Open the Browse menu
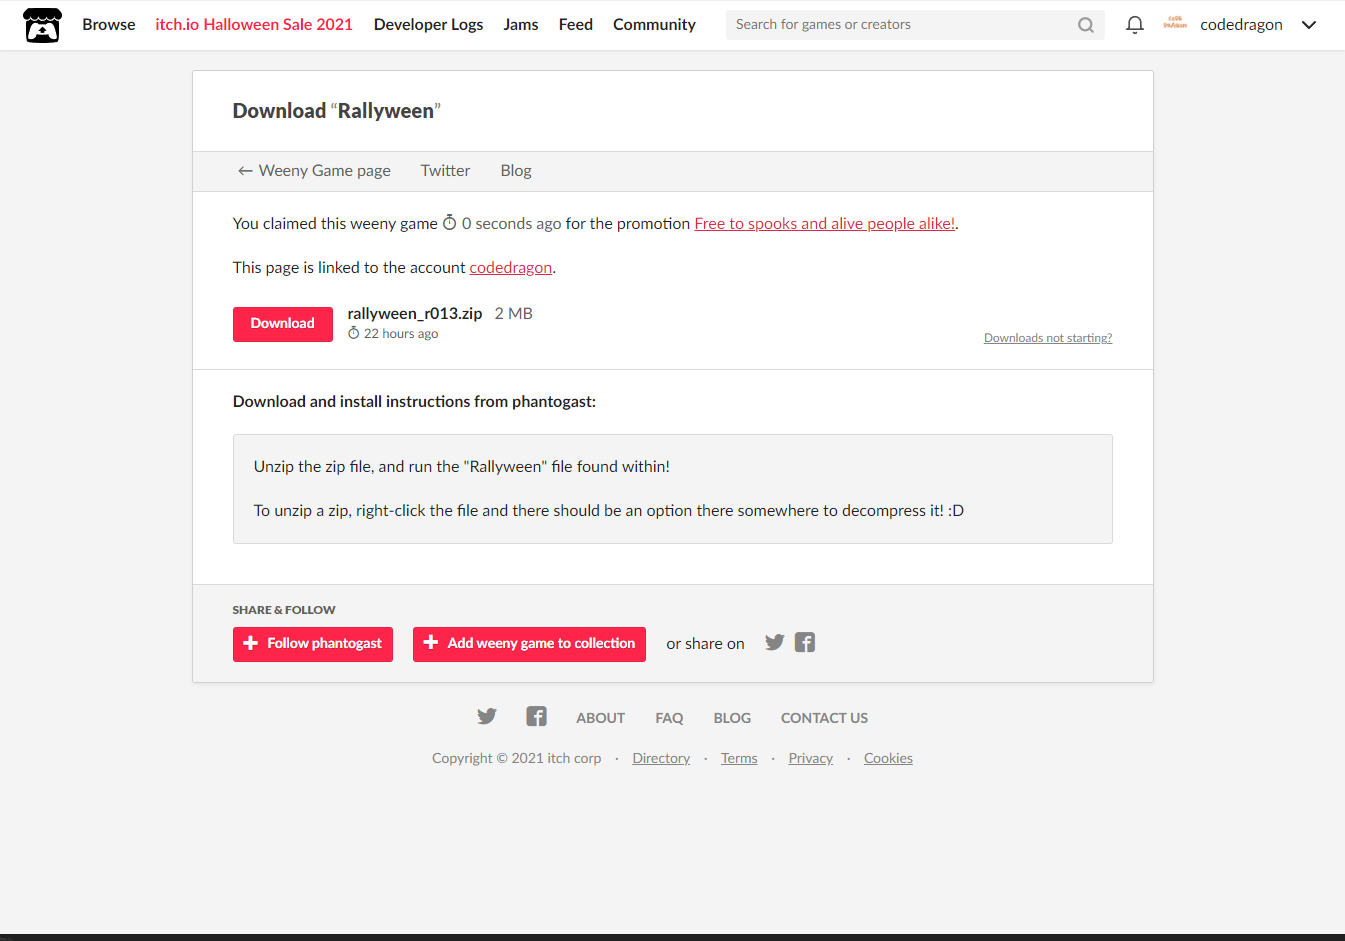The width and height of the screenshot is (1345, 941). (x=109, y=25)
